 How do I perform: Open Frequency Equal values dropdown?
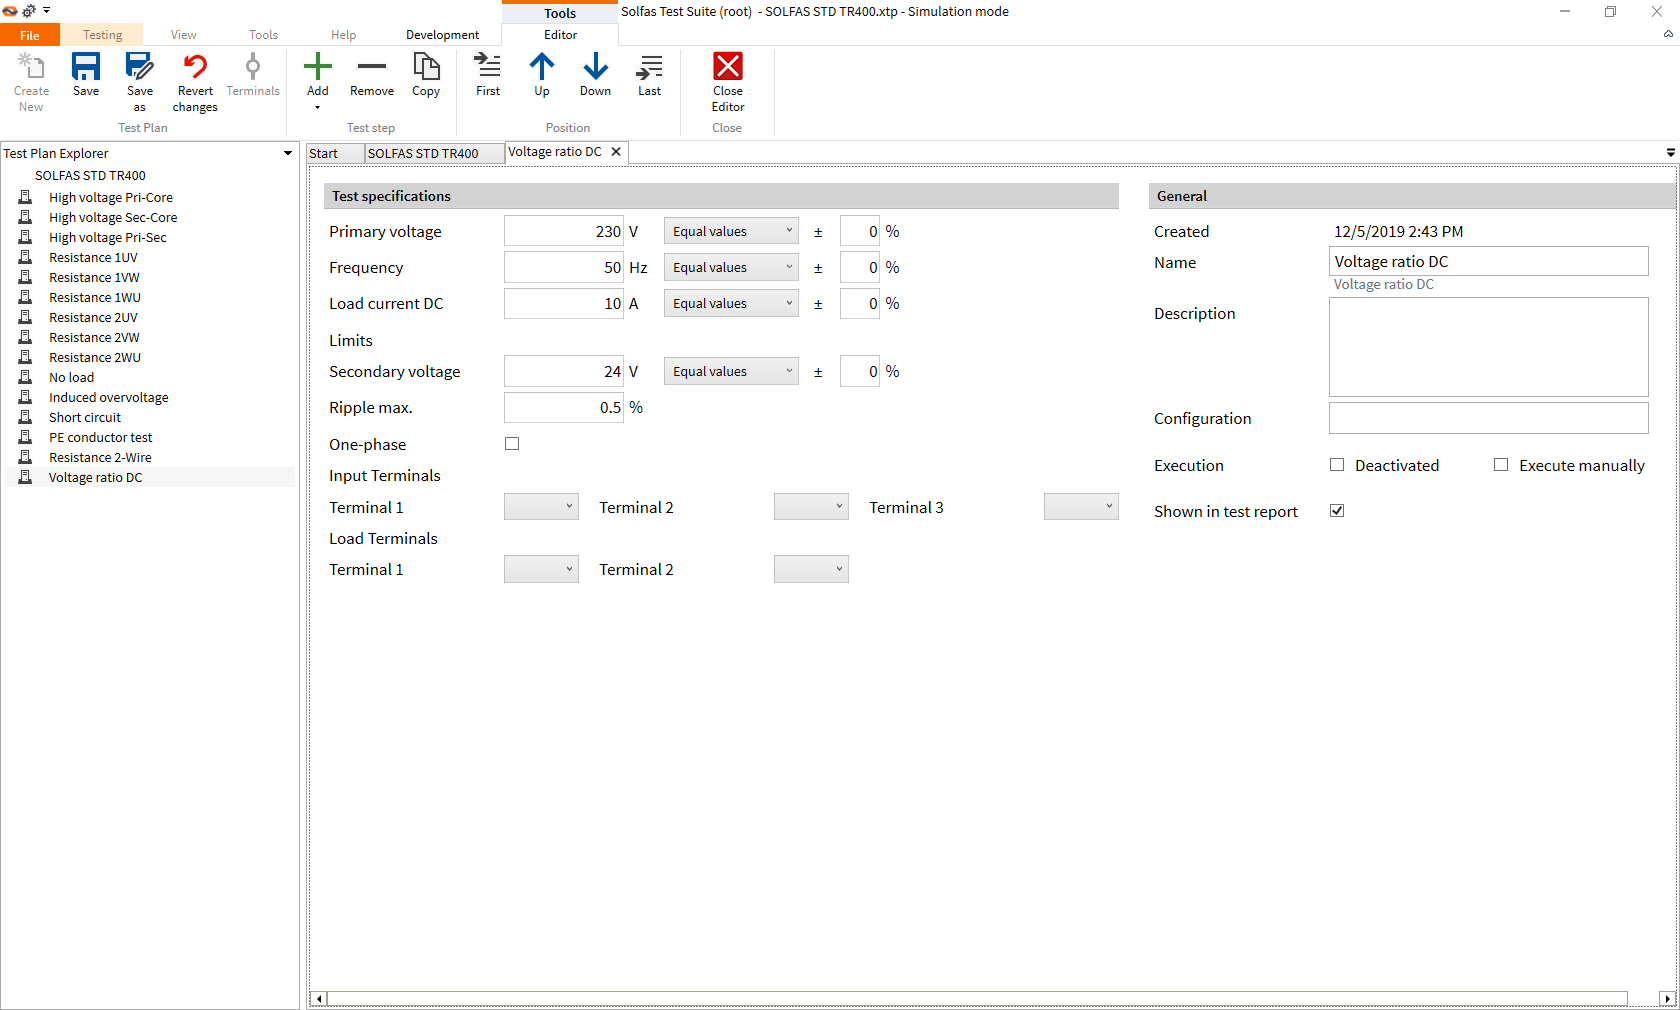[731, 267]
